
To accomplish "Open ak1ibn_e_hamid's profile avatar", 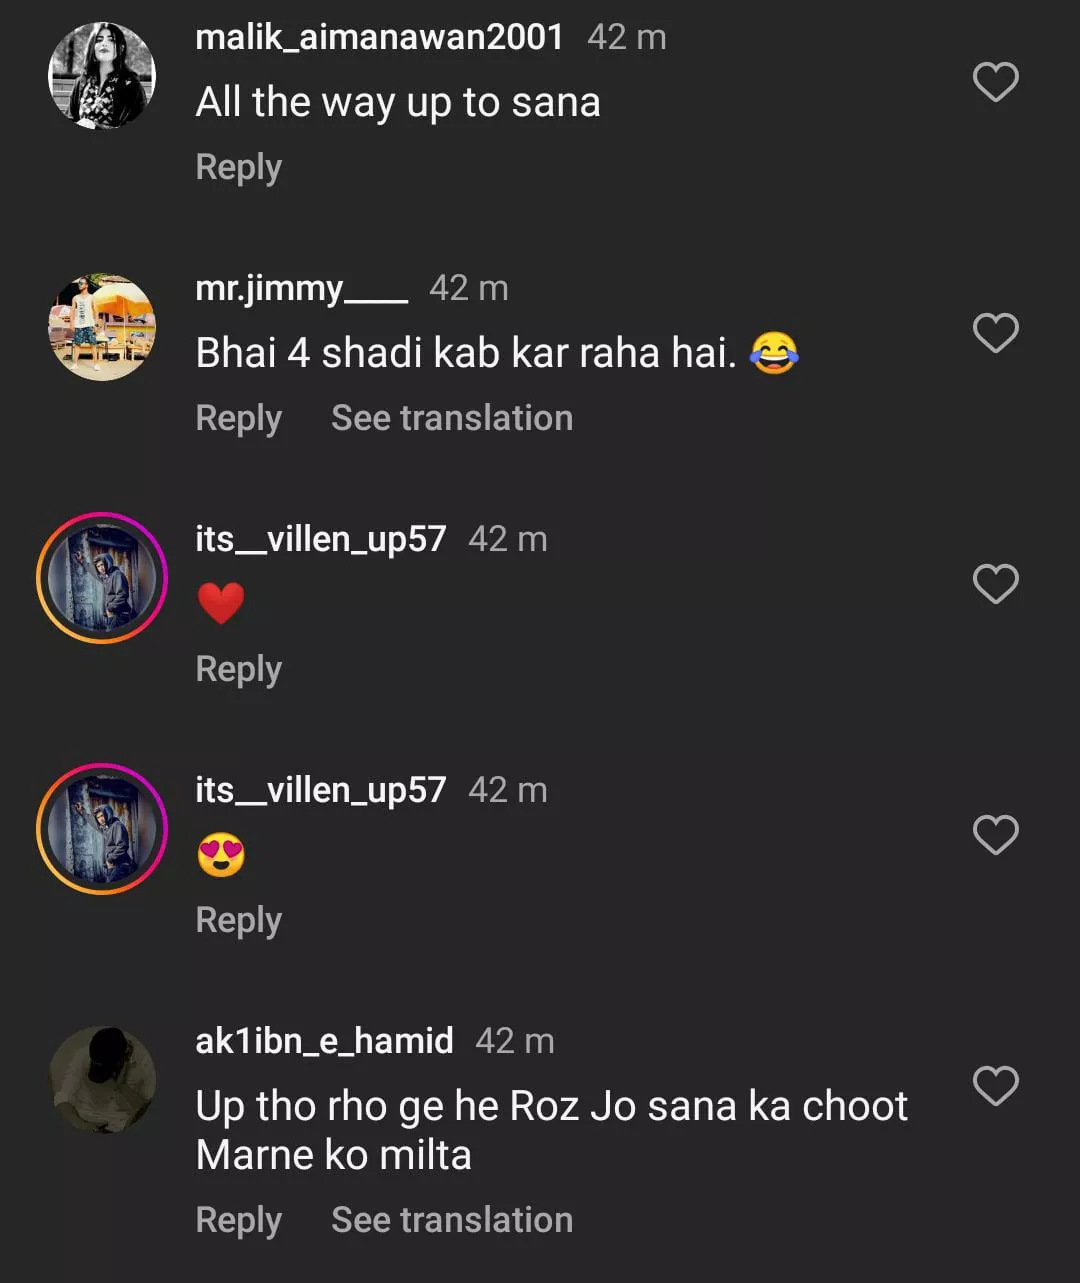I will 102,1080.
